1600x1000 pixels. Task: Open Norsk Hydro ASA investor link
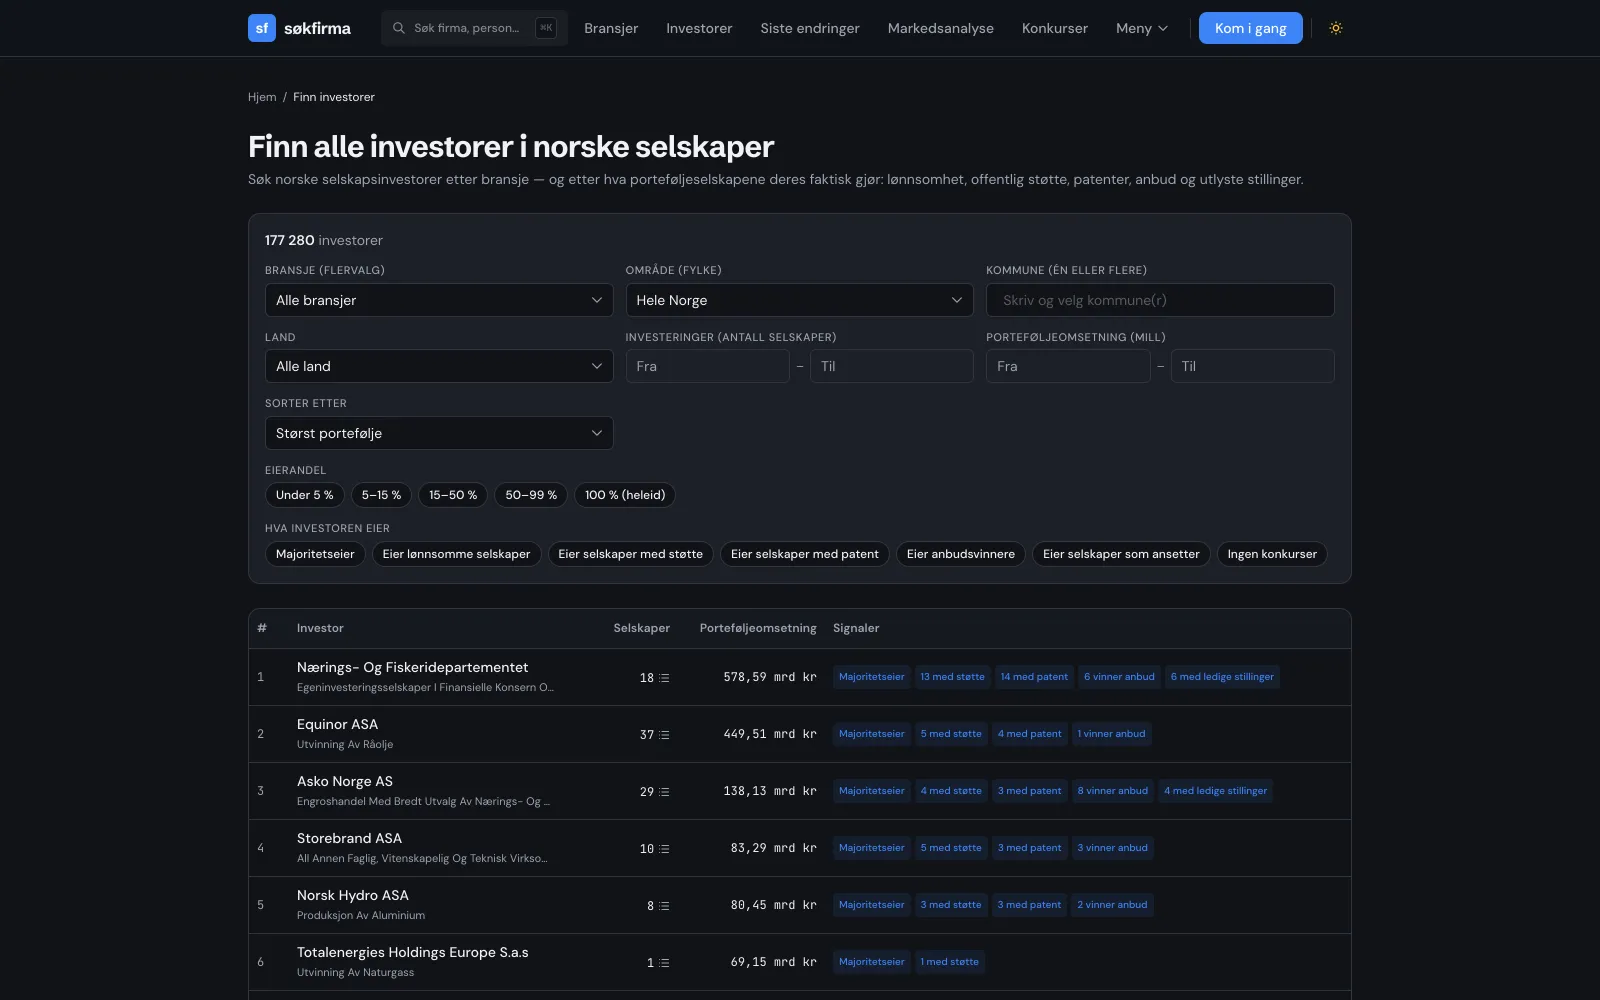coord(353,895)
